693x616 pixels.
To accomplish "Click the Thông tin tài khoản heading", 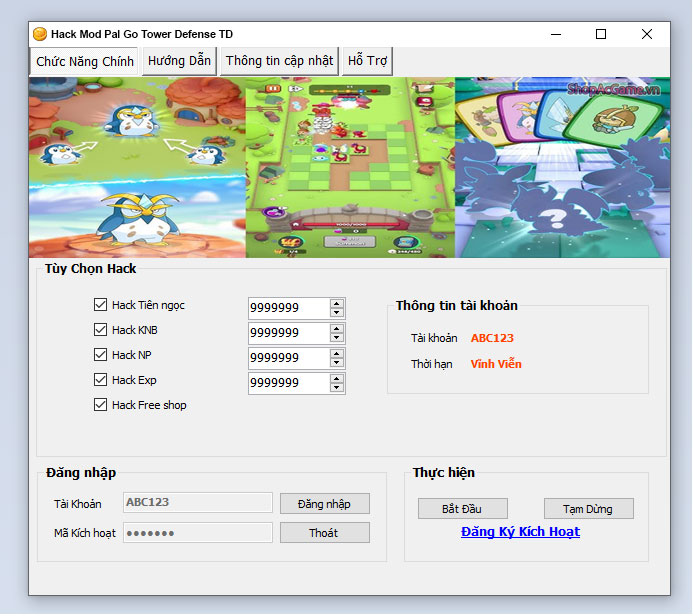I will pyautogui.click(x=457, y=305).
